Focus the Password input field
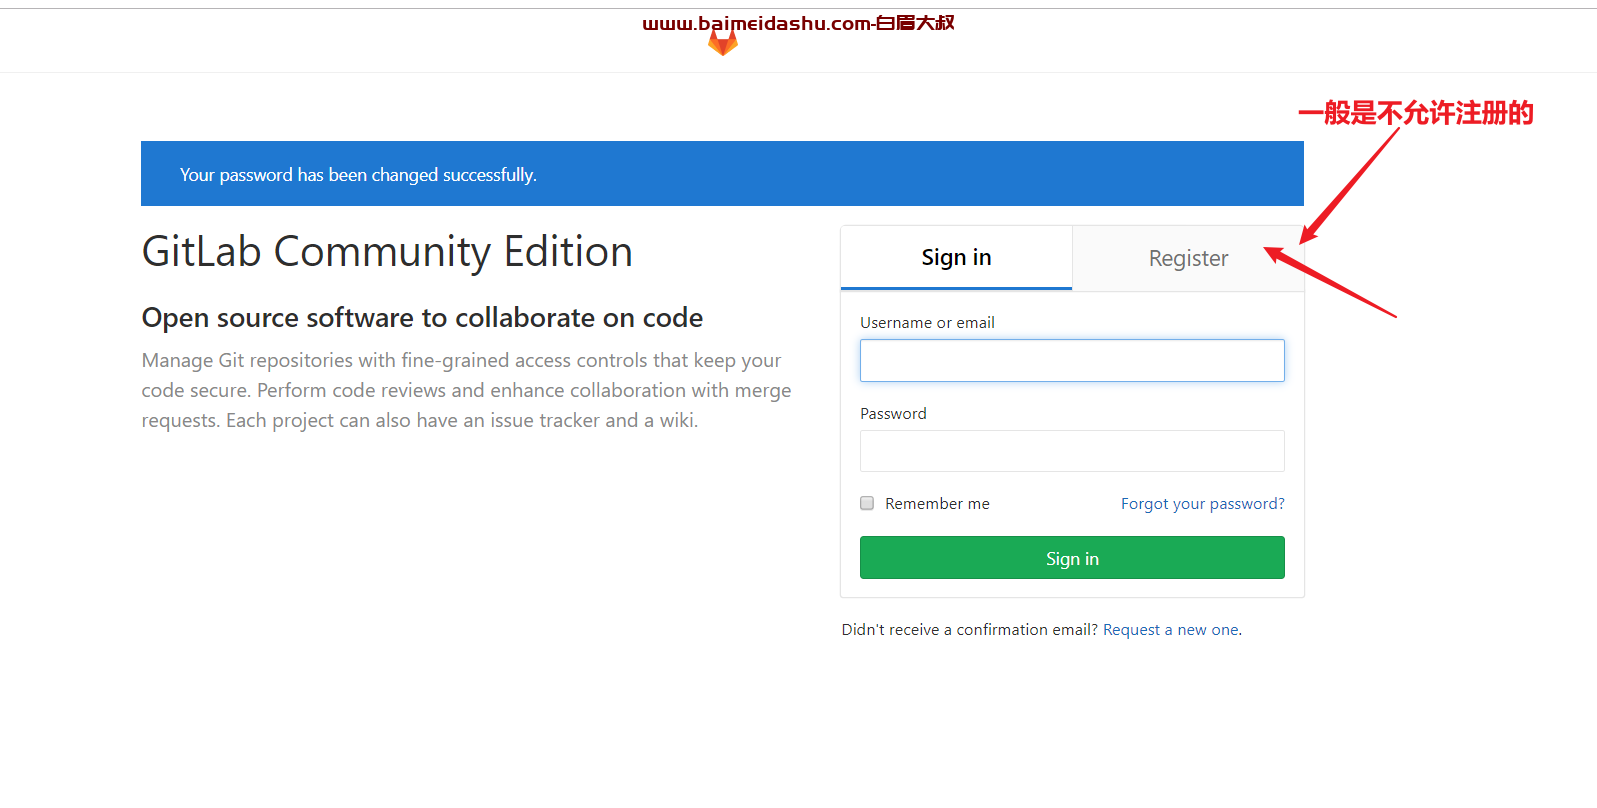This screenshot has width=1597, height=808. pyautogui.click(x=1072, y=451)
